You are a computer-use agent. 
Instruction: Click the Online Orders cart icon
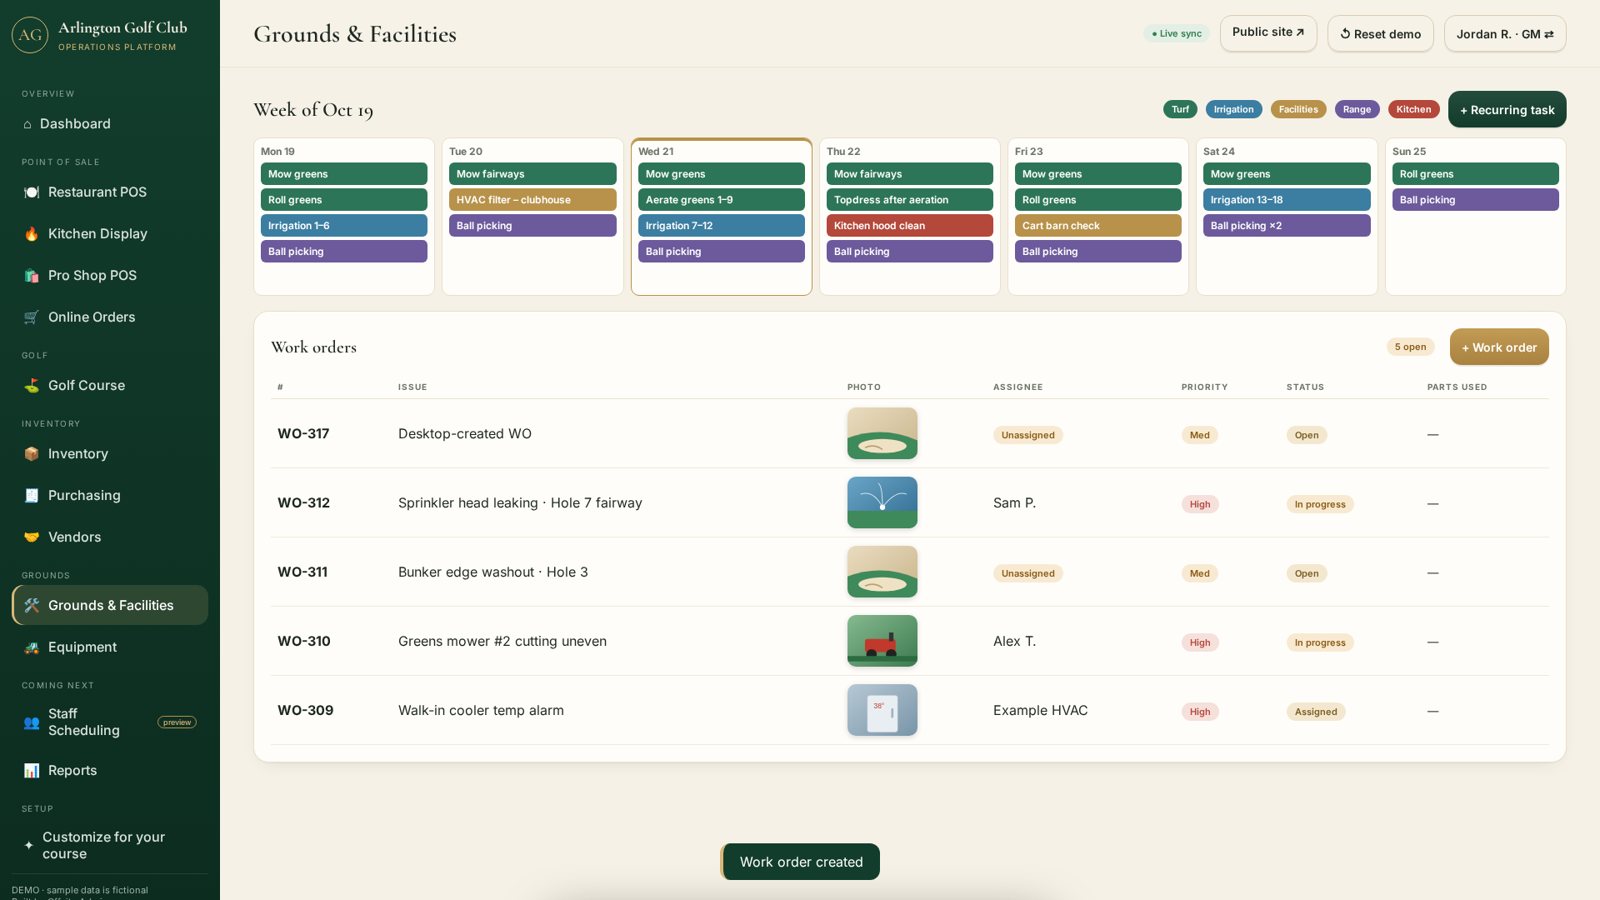click(x=31, y=317)
